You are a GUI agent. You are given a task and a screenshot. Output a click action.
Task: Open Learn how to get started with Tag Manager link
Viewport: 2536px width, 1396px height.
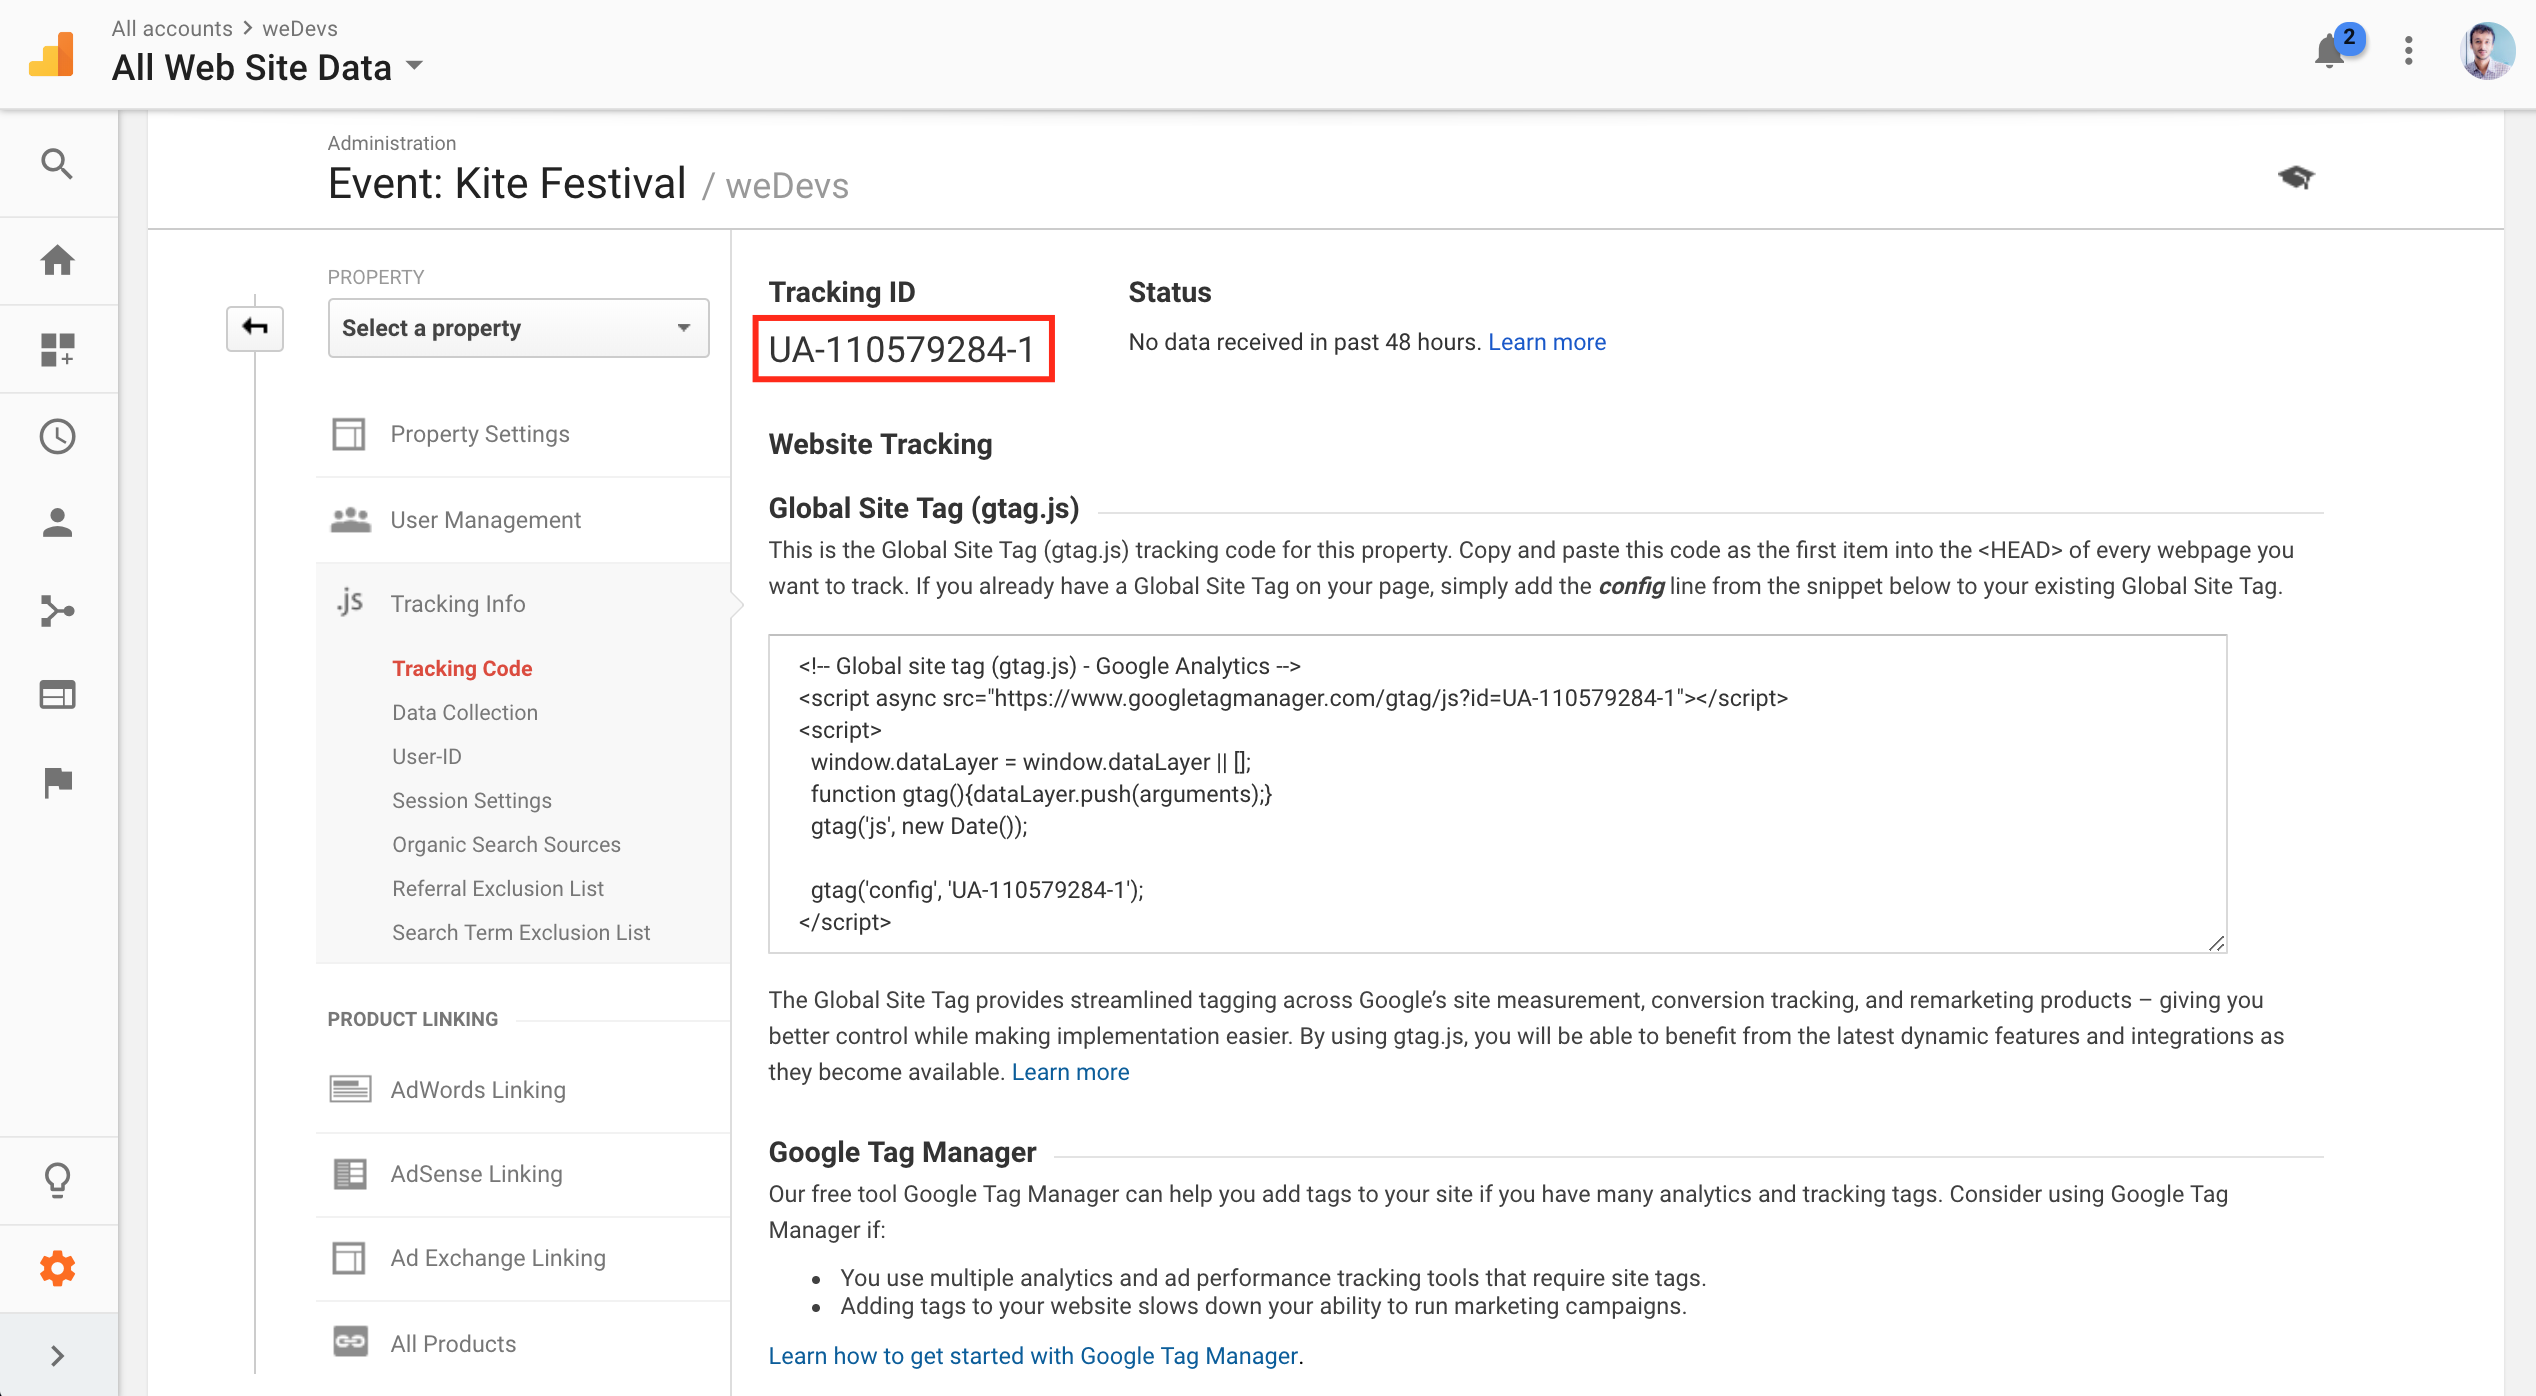[x=1033, y=1356]
